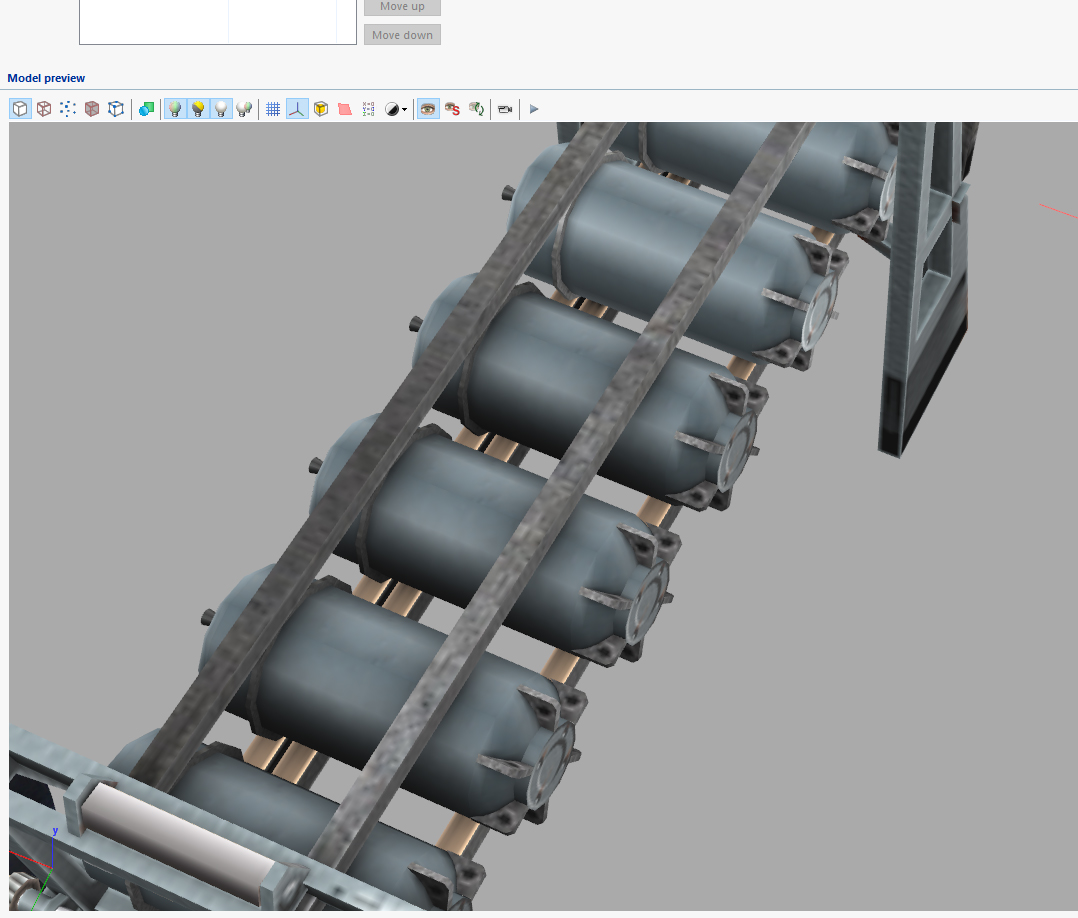Toggle the yellow light bulb
Viewport: 1078px width, 918px height.
tap(198, 109)
